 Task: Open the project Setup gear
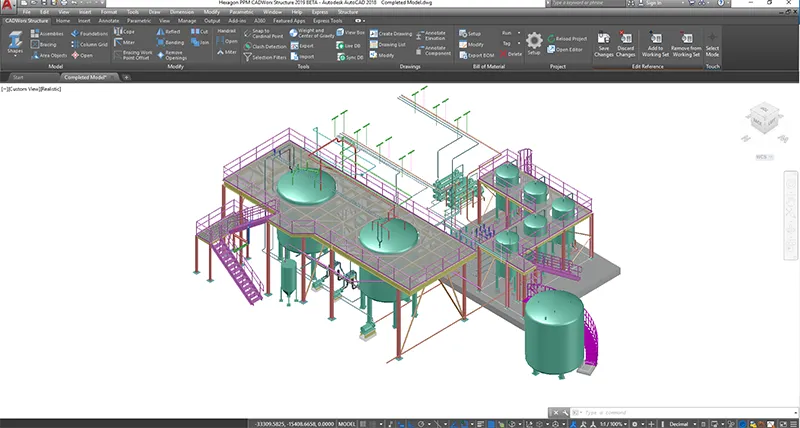[x=534, y=41]
